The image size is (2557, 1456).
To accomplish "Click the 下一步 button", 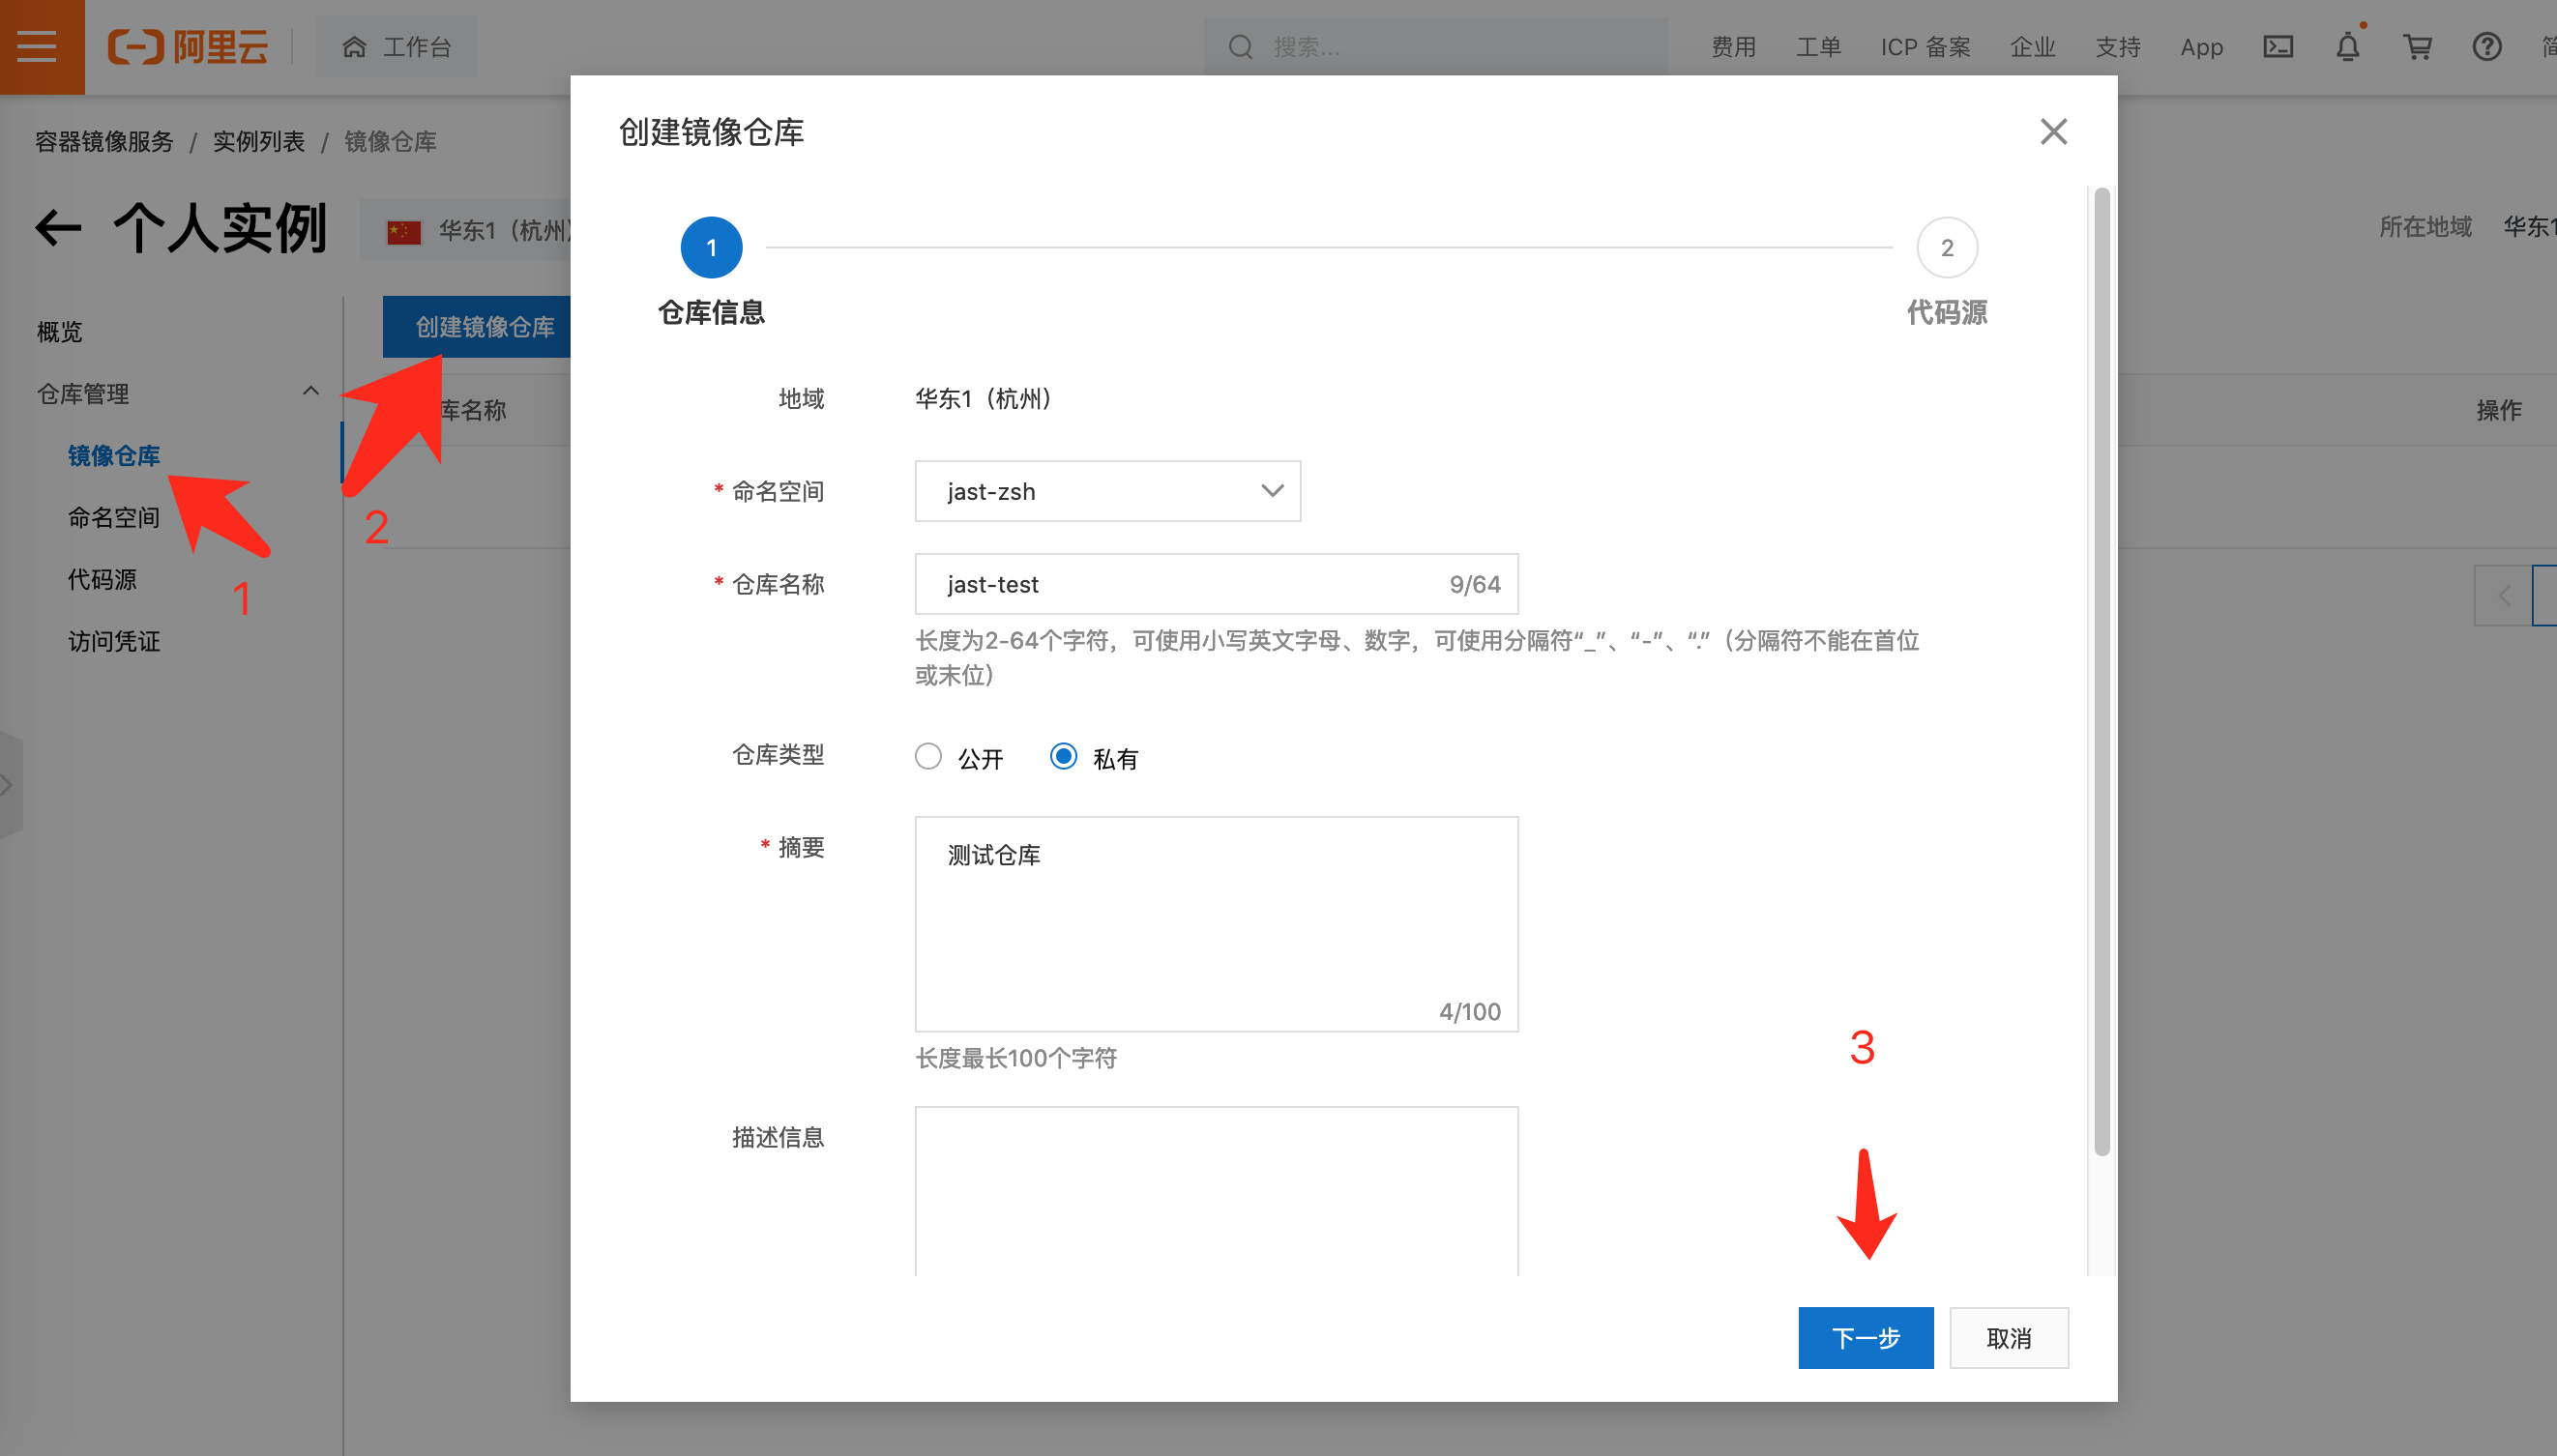I will tap(1864, 1337).
